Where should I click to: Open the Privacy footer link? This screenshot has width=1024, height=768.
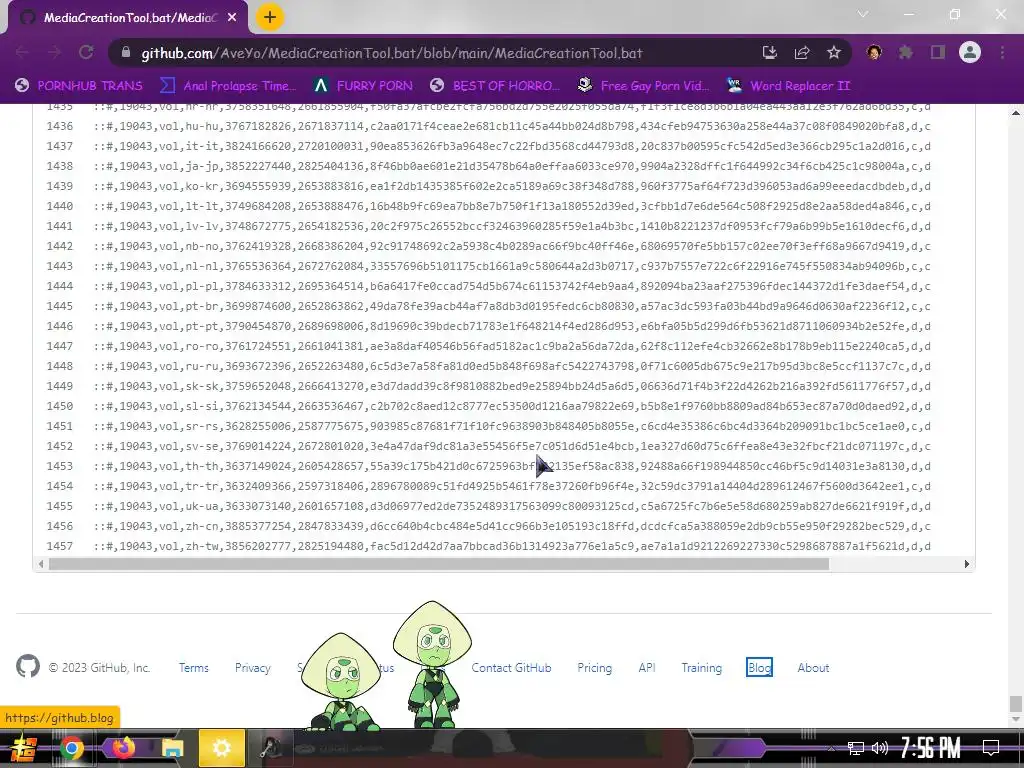pos(253,667)
